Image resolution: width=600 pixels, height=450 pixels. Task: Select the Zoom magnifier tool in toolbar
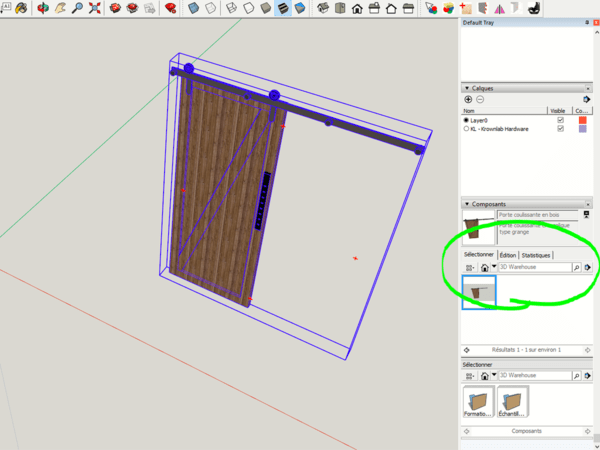point(76,8)
